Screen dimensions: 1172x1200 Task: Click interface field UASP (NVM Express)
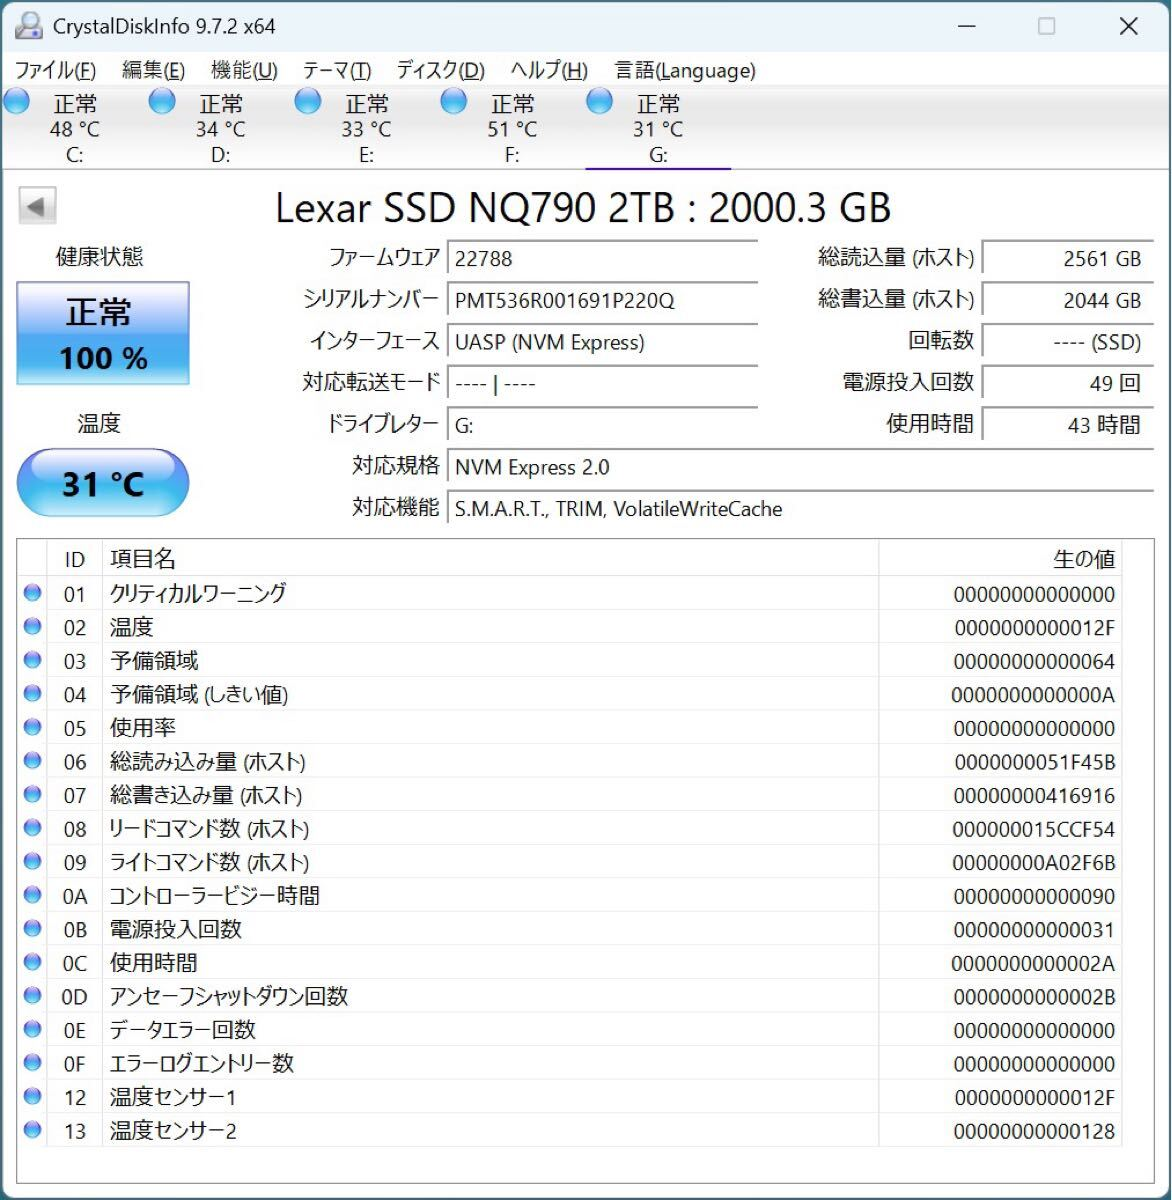pos(602,342)
